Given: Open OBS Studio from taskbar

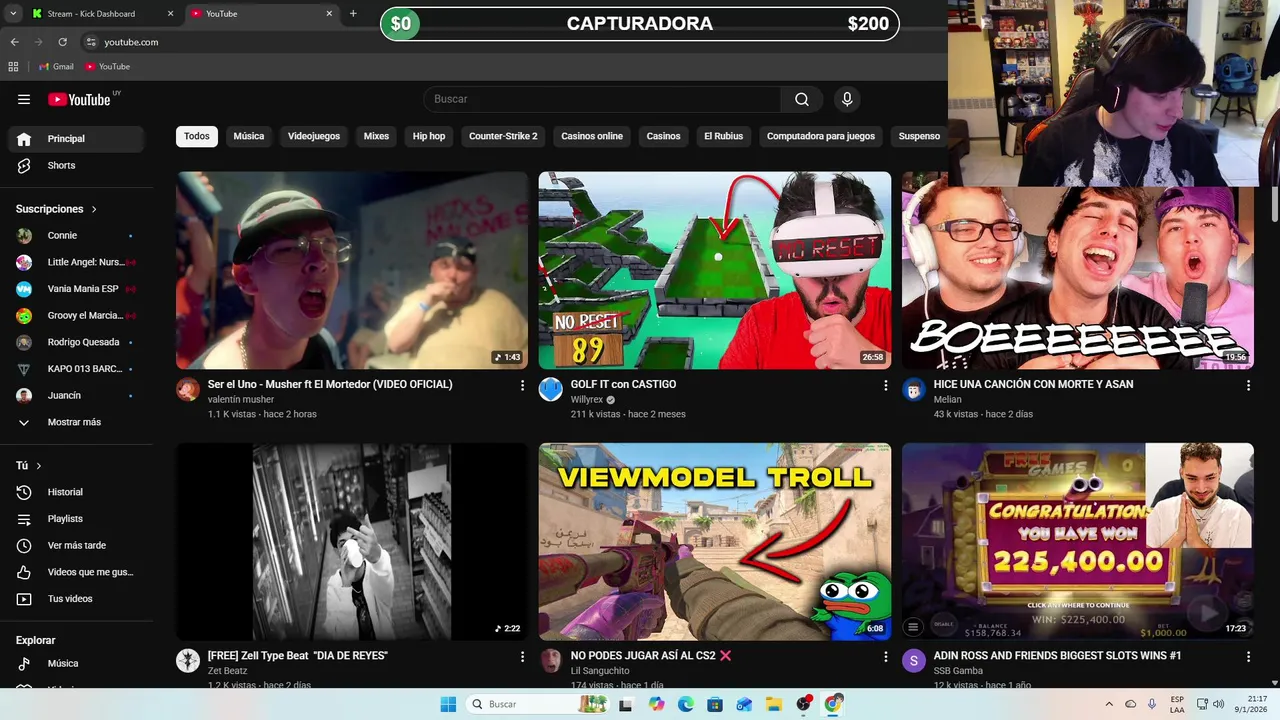Looking at the screenshot, I should pos(803,704).
